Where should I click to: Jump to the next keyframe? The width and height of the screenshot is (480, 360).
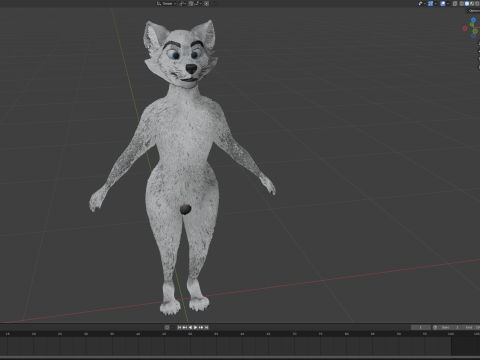201,327
